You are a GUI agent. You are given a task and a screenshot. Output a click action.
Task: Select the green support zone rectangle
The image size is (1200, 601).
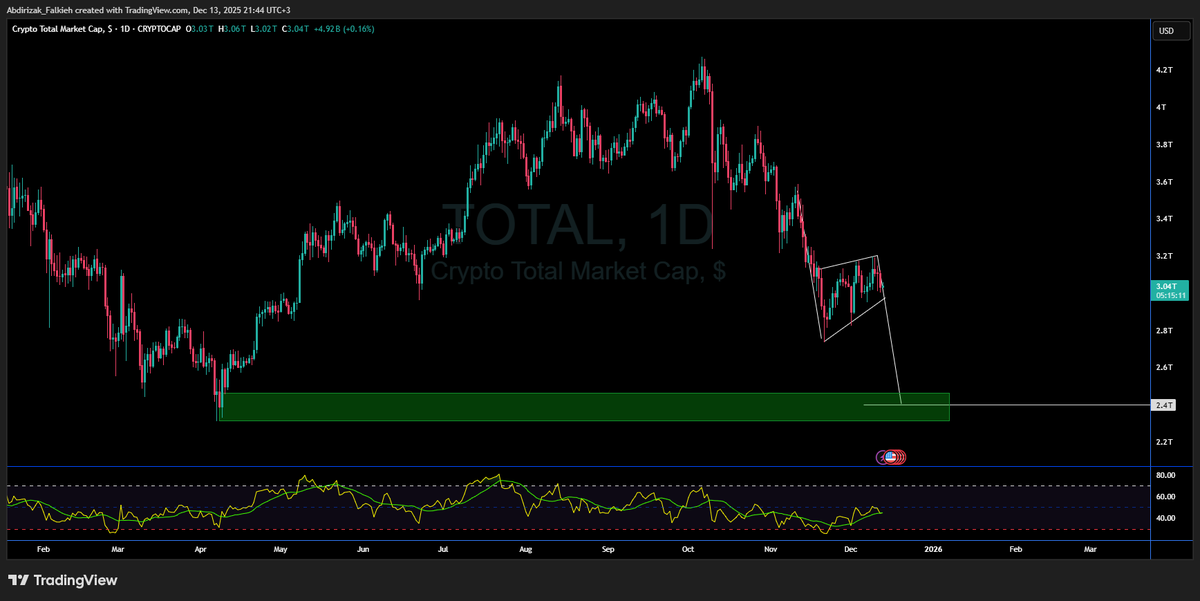pyautogui.click(x=584, y=407)
